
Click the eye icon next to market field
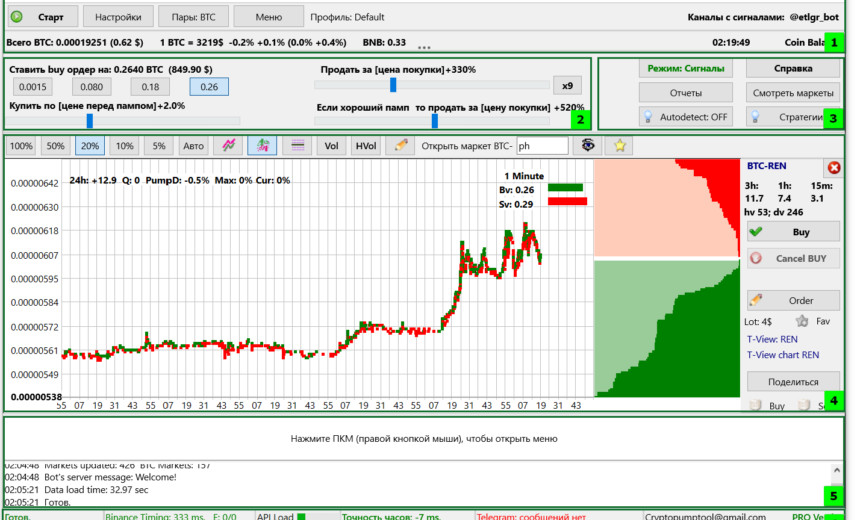click(588, 145)
